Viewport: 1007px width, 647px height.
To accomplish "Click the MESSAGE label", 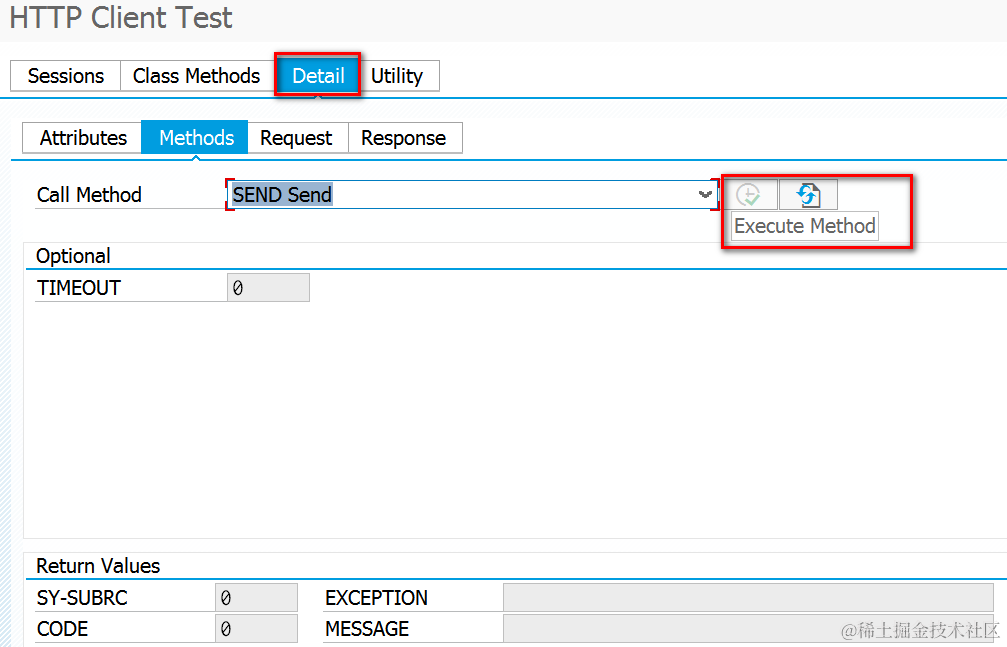I will coord(367,628).
